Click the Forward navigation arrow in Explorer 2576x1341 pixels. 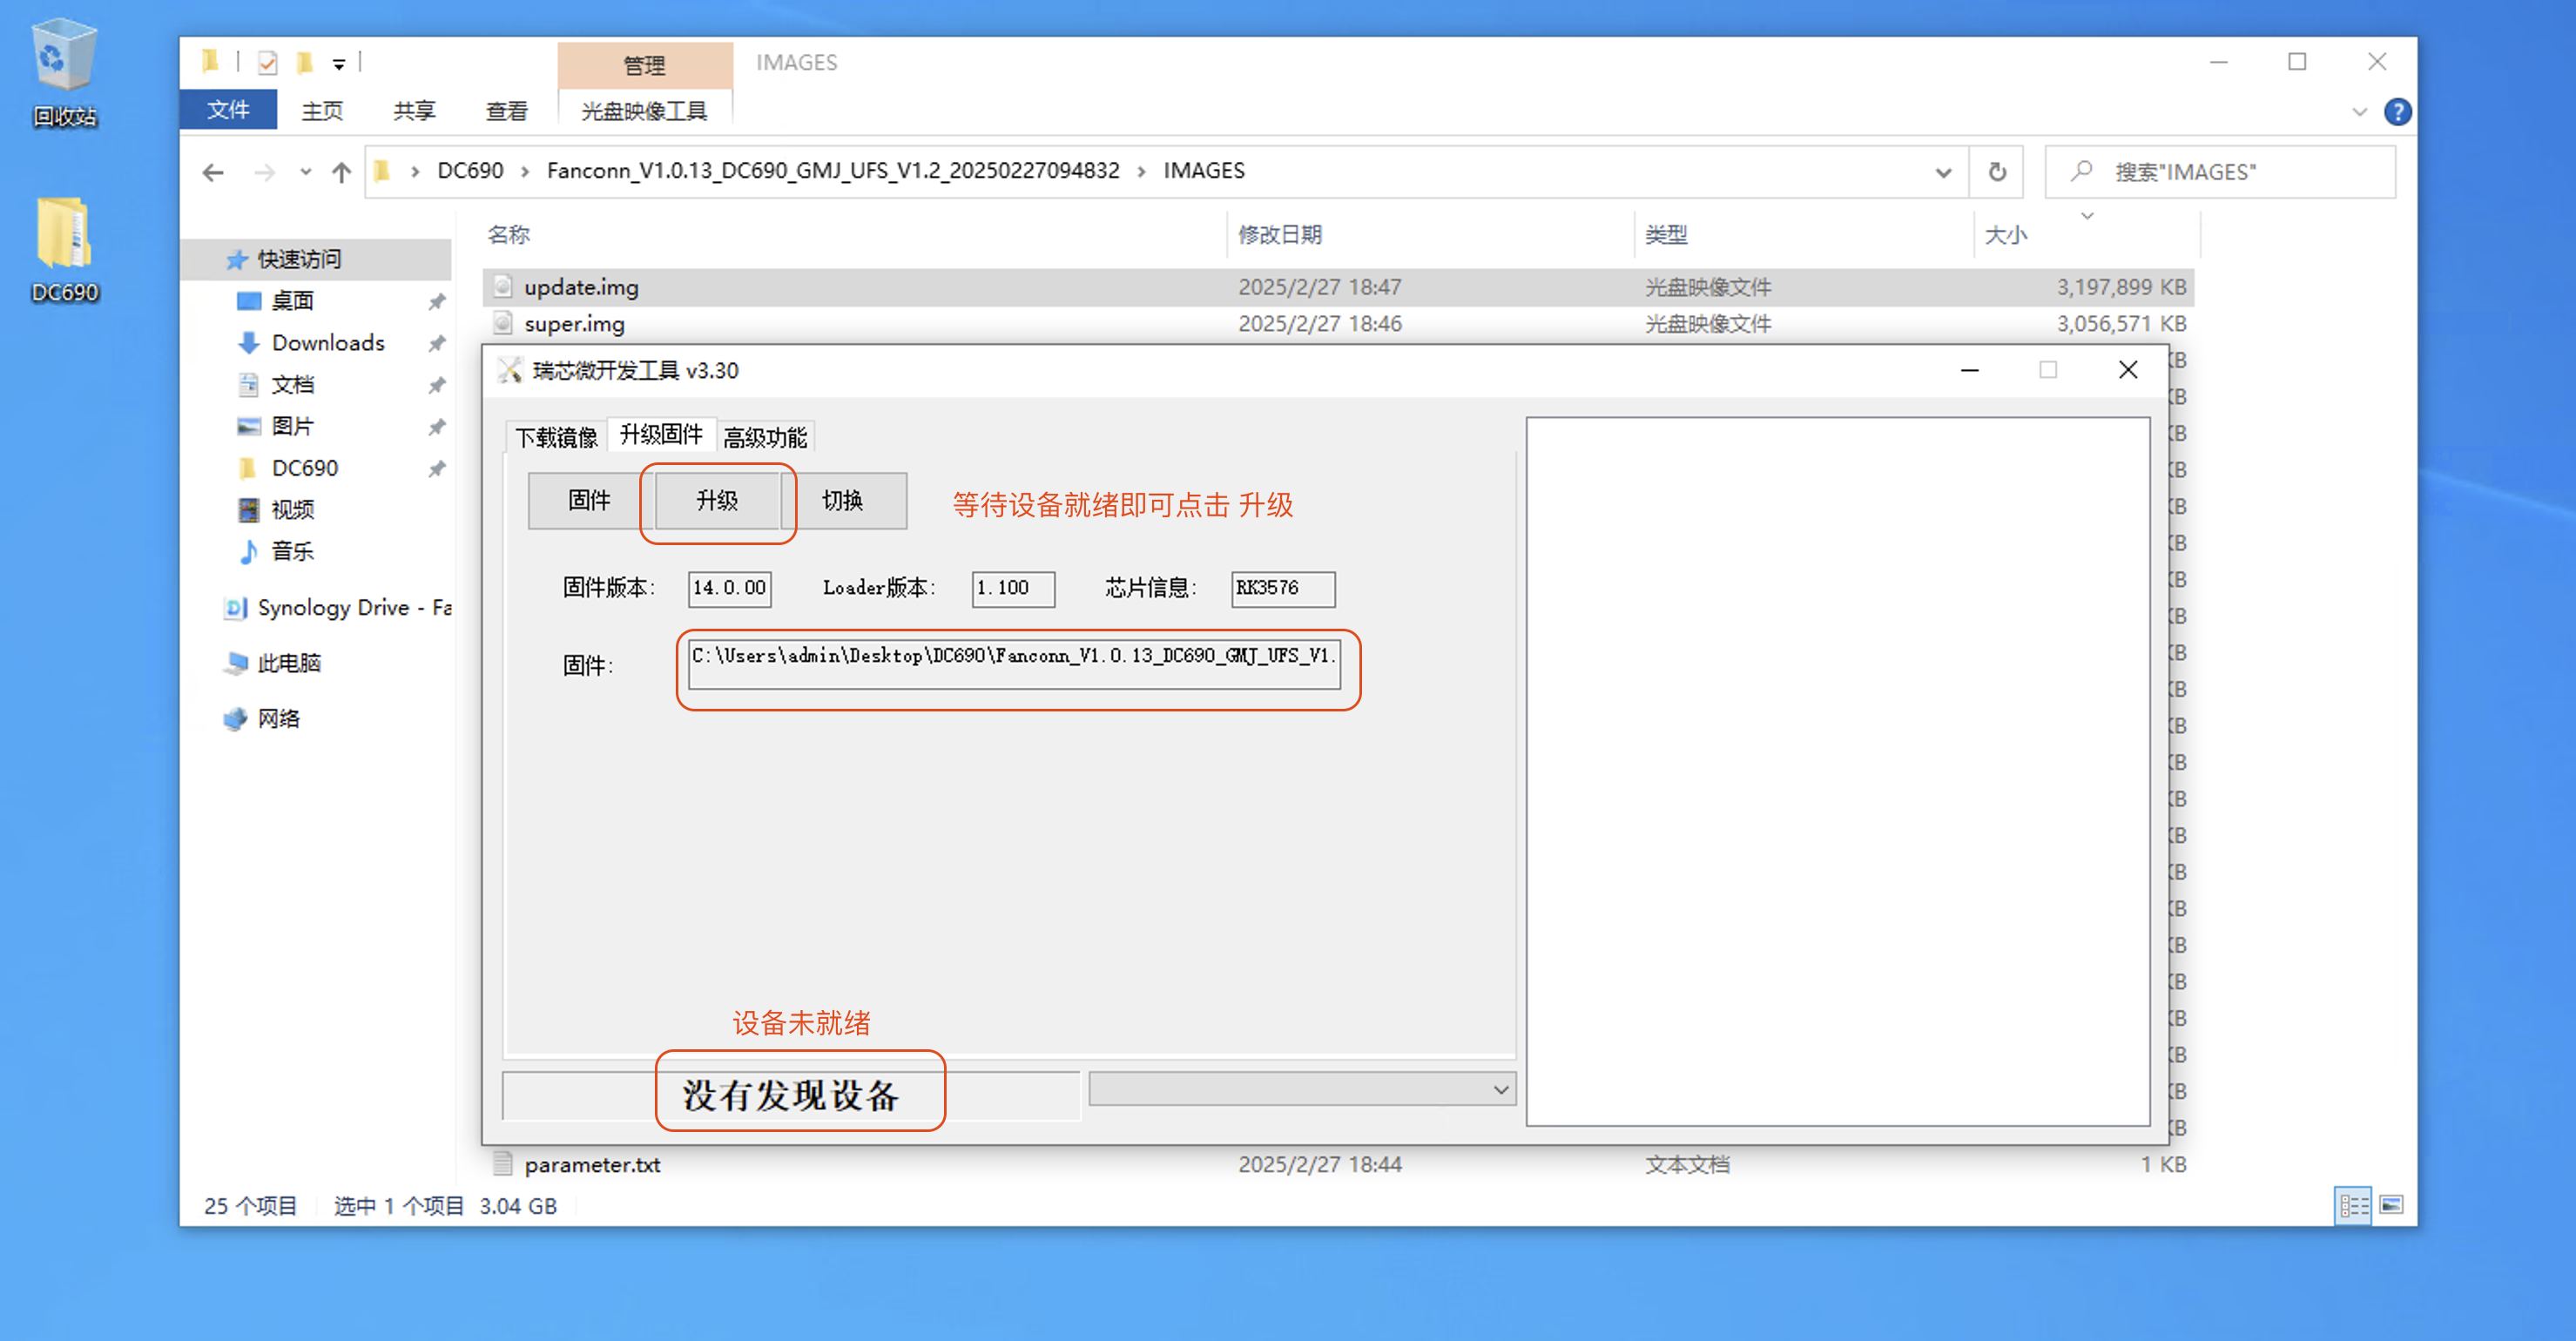[264, 172]
